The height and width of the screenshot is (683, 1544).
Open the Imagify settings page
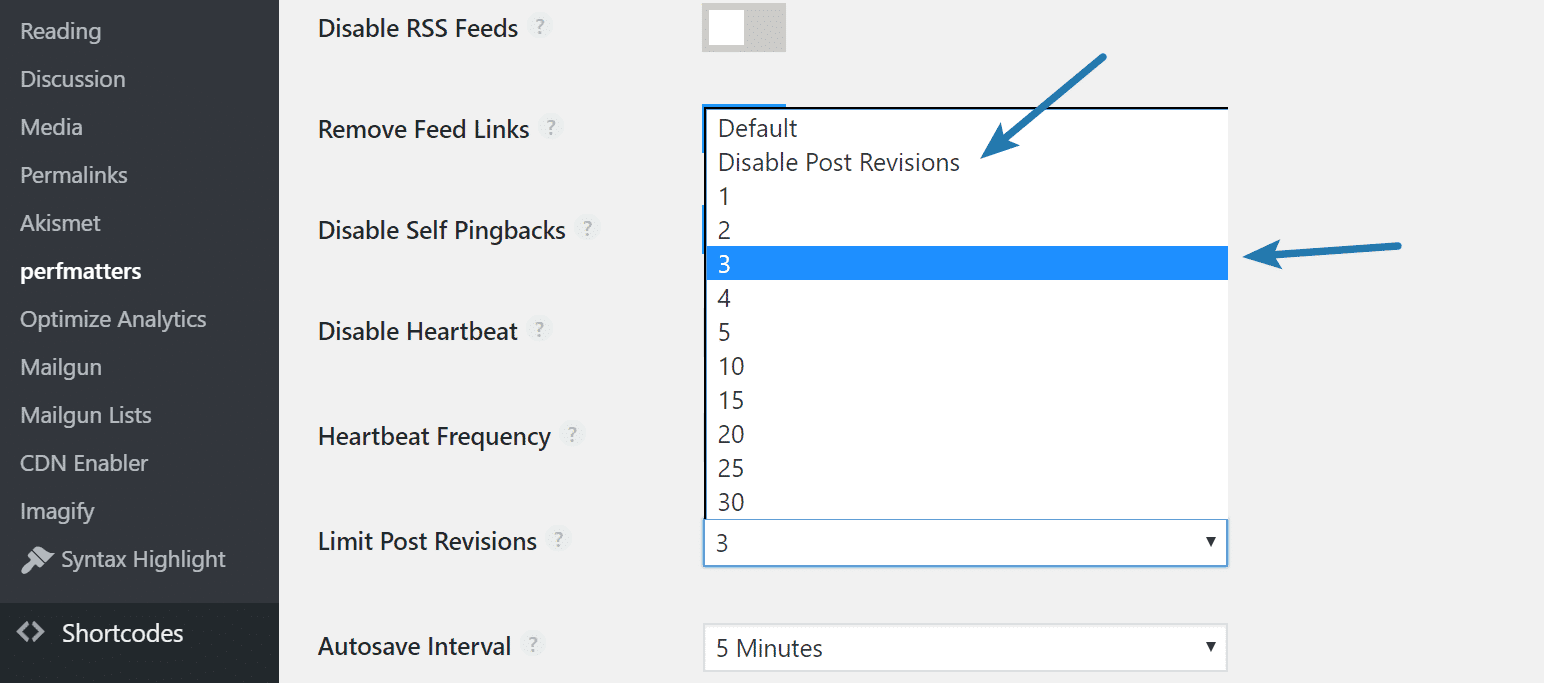coord(57,510)
